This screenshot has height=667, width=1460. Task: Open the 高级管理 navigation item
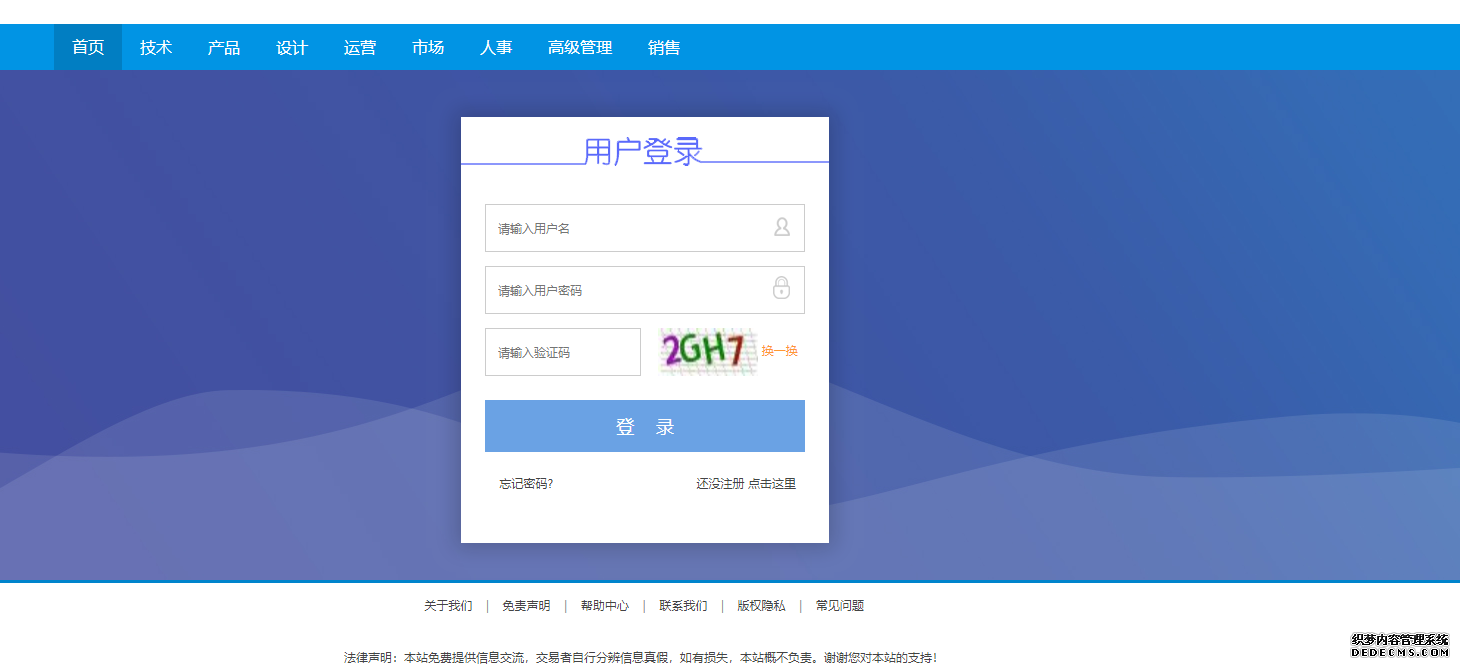tap(580, 47)
